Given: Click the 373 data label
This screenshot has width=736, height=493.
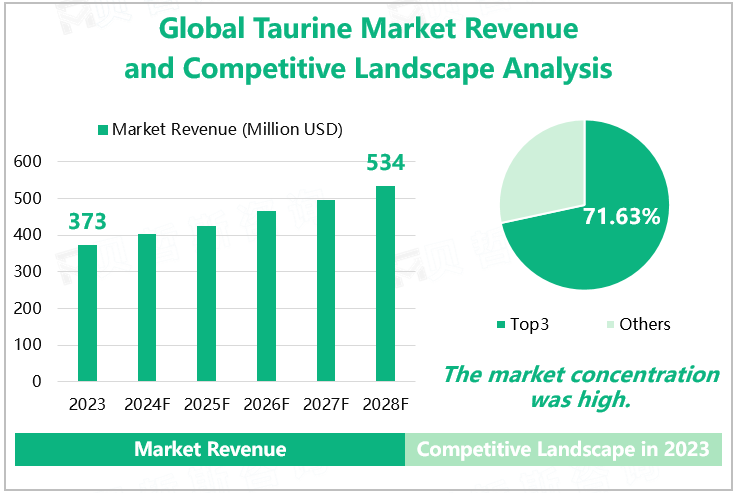Looking at the screenshot, I should pos(87,221).
